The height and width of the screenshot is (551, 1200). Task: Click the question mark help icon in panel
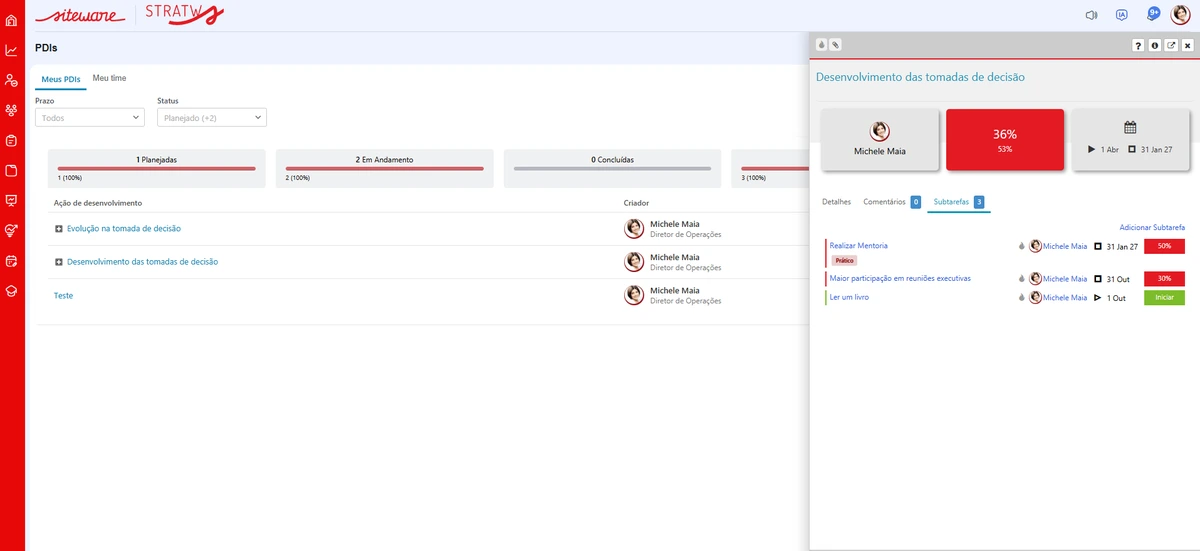tap(1138, 45)
